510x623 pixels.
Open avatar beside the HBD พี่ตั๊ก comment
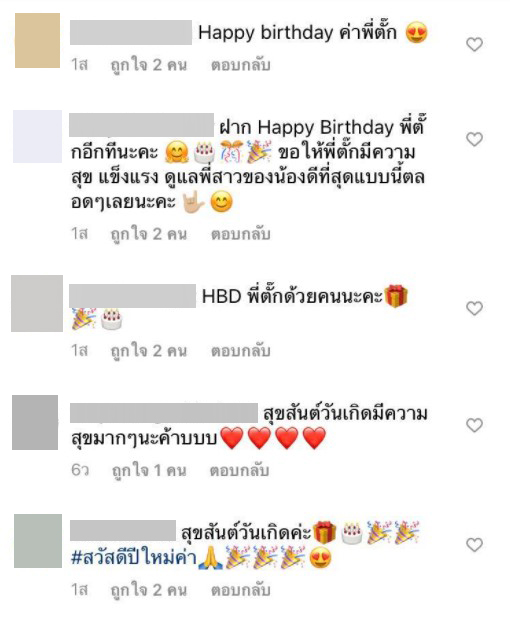point(37,303)
